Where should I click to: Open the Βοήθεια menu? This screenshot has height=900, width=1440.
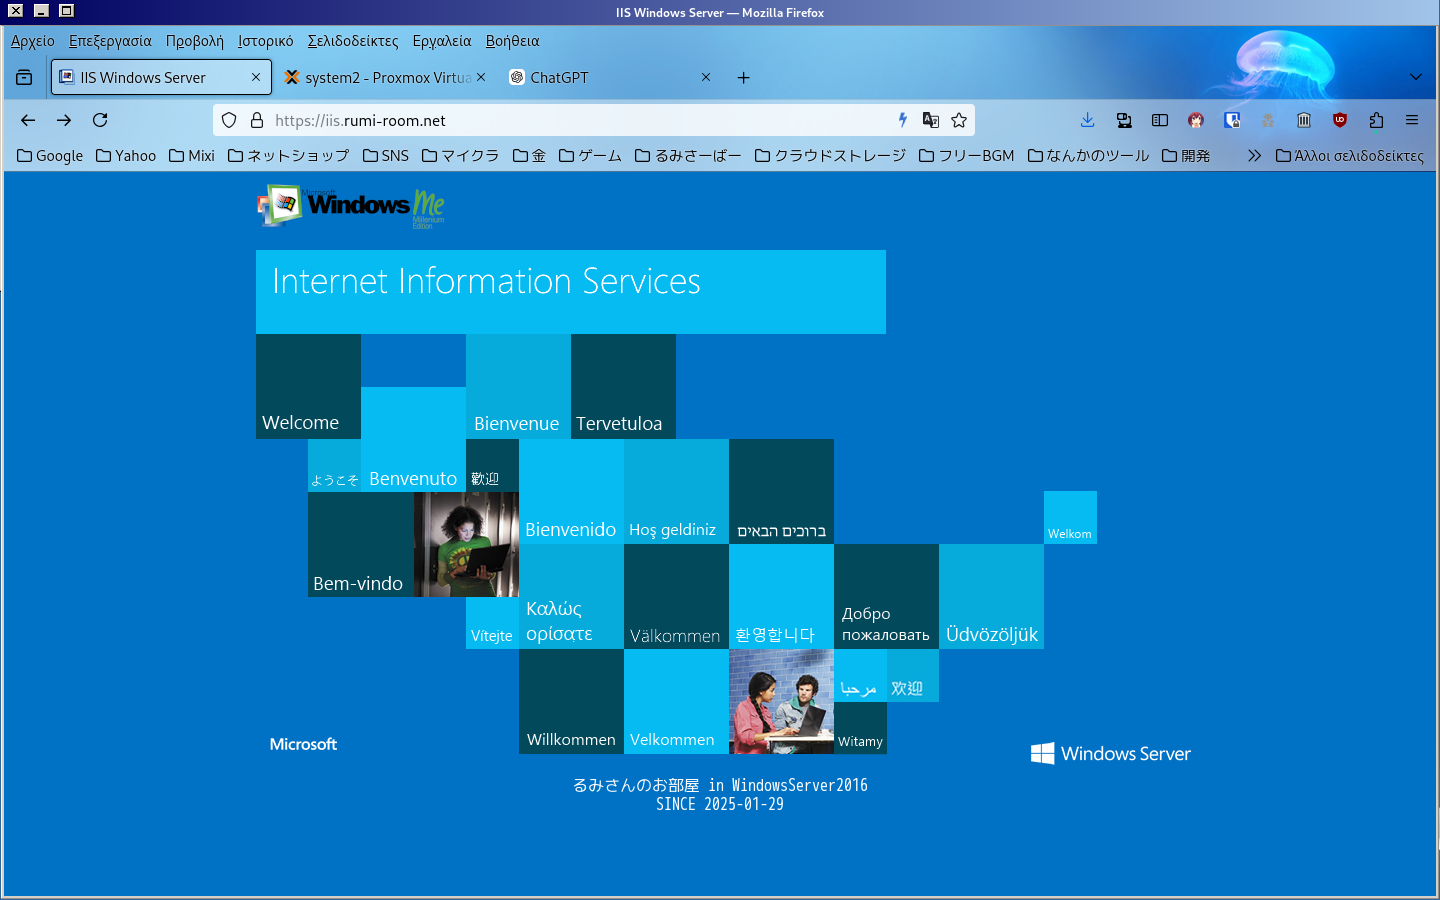512,41
